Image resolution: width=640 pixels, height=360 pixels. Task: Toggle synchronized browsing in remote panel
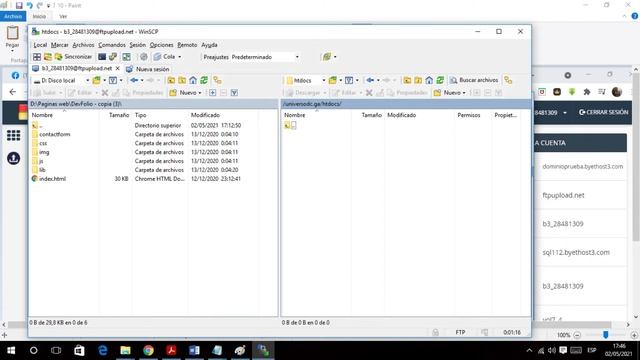[508, 80]
